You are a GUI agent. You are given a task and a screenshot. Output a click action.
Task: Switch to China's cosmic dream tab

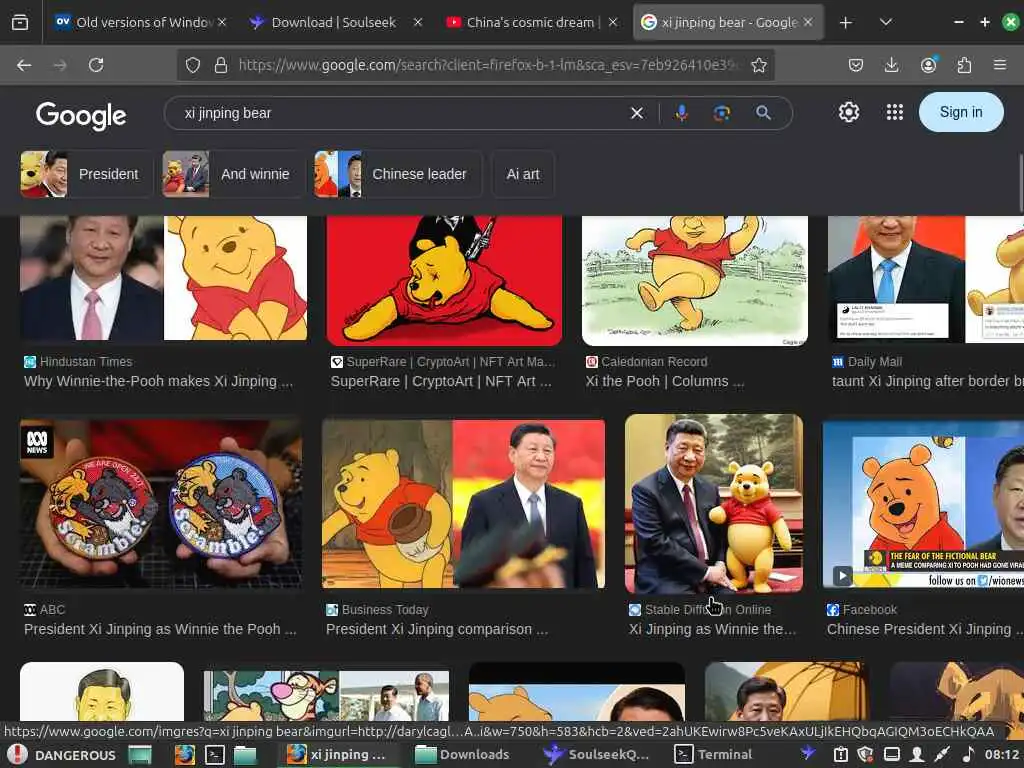tap(532, 23)
